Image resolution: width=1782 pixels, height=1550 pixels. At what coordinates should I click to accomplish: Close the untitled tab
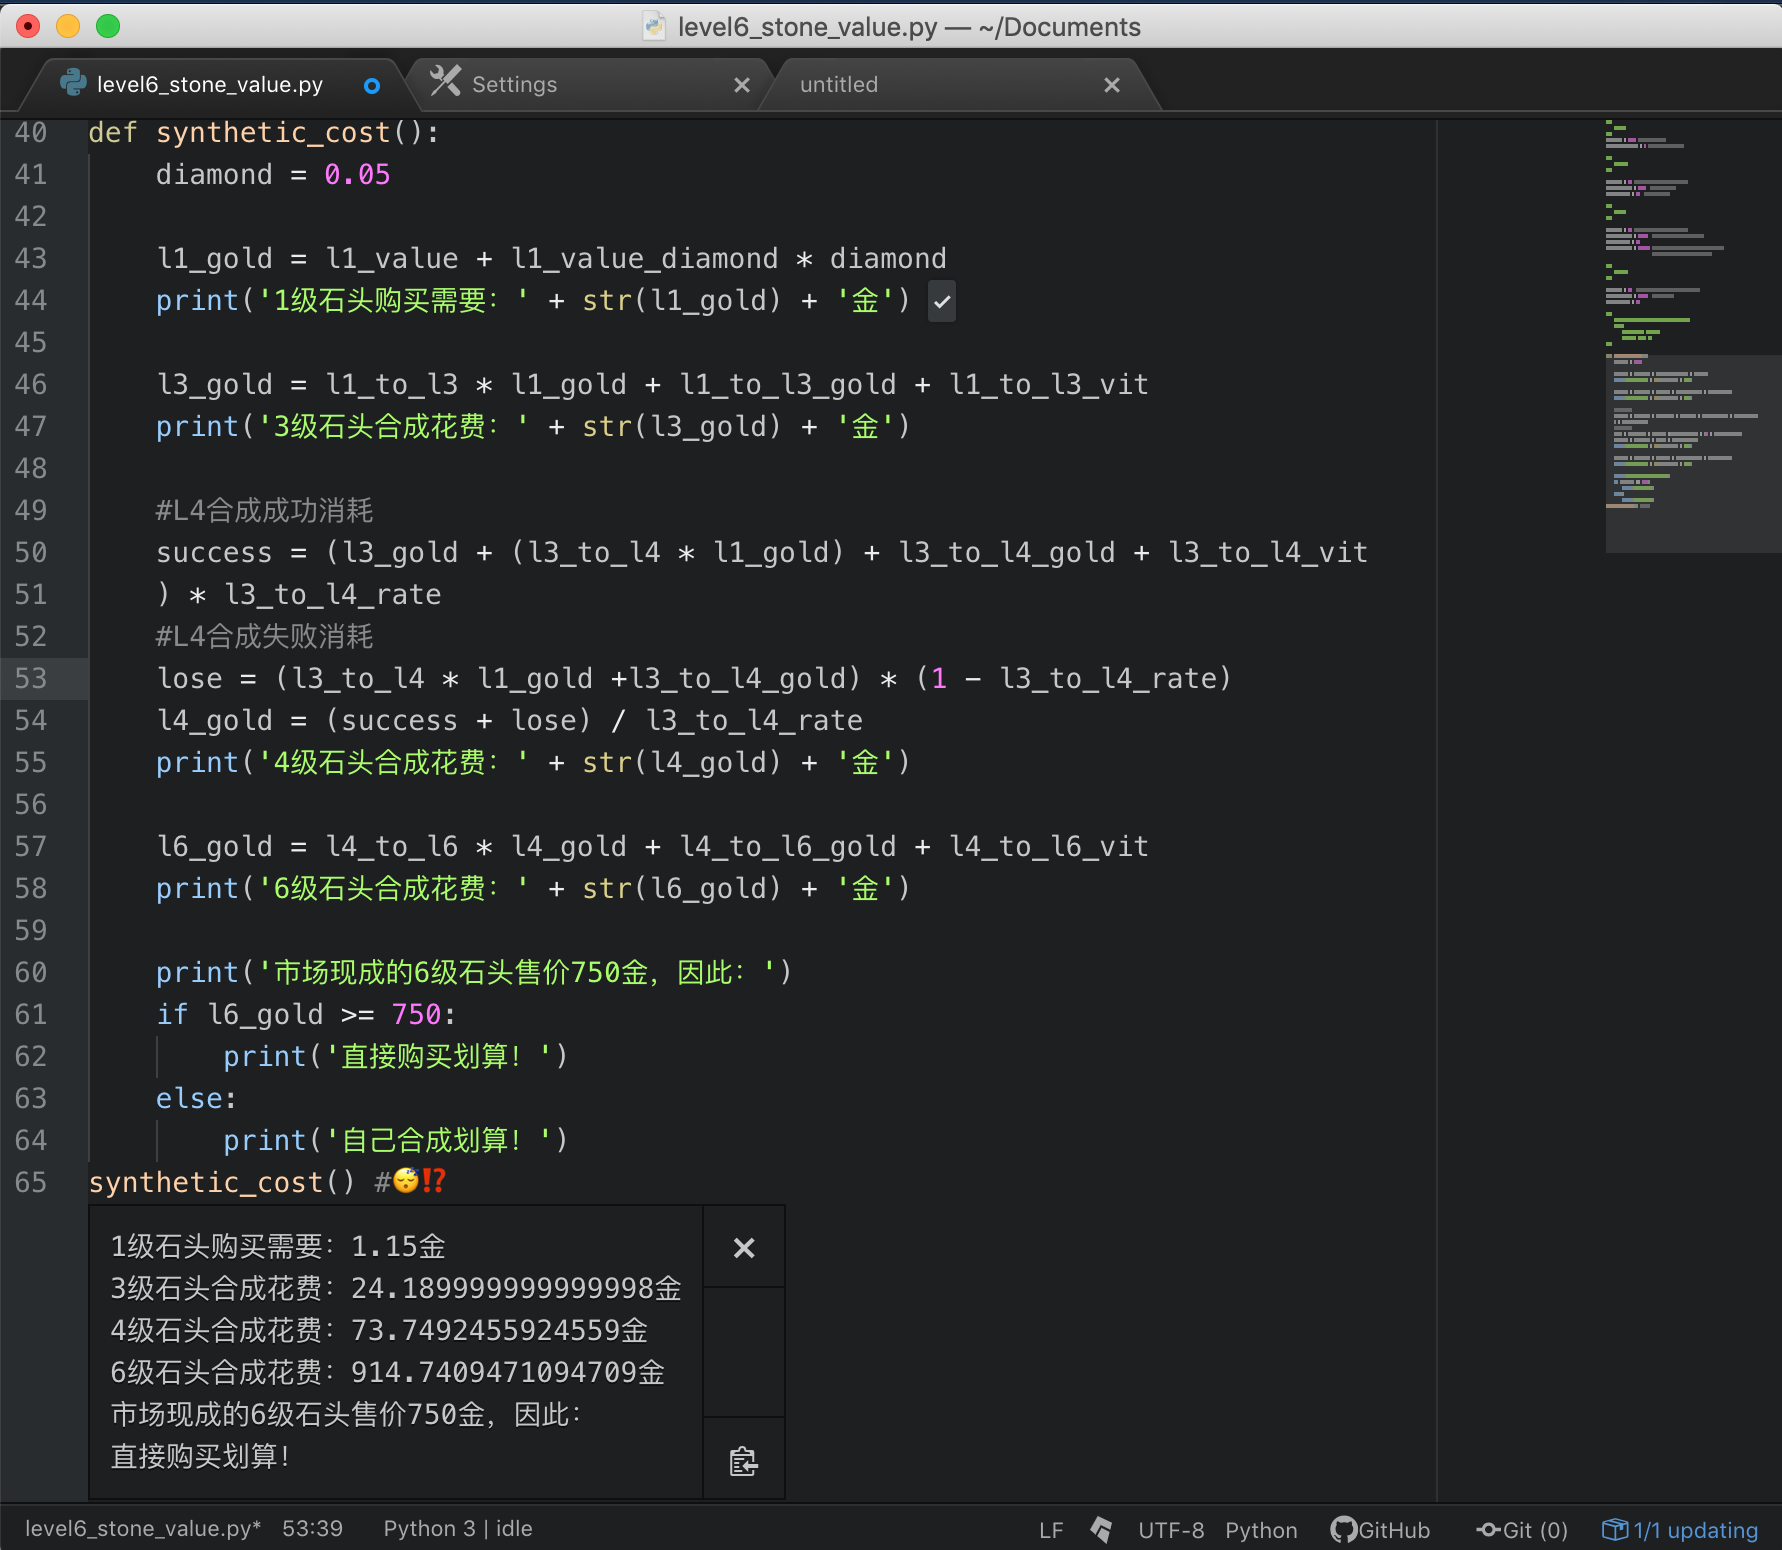pyautogui.click(x=1112, y=85)
